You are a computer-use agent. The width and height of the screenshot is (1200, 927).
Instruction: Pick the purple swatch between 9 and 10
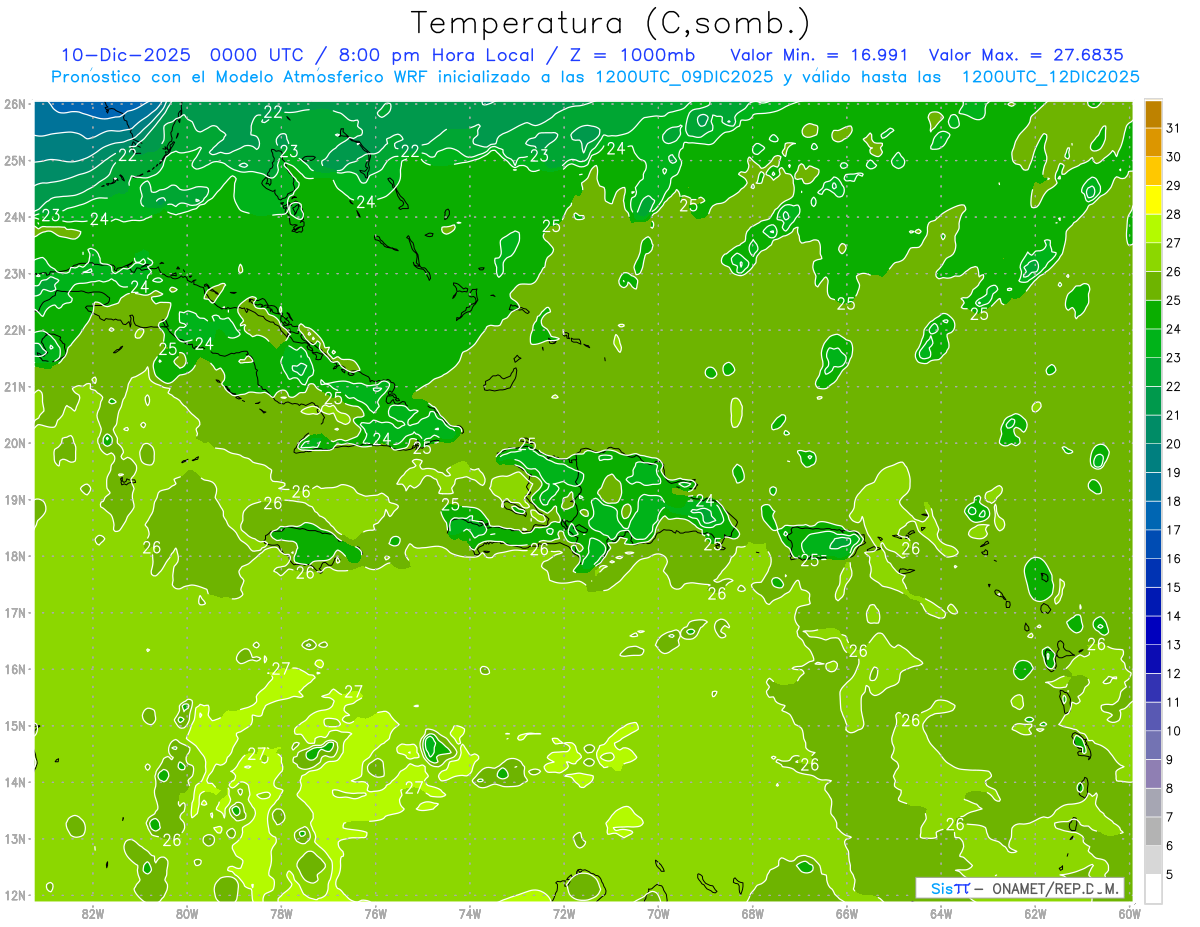[x=1153, y=745]
